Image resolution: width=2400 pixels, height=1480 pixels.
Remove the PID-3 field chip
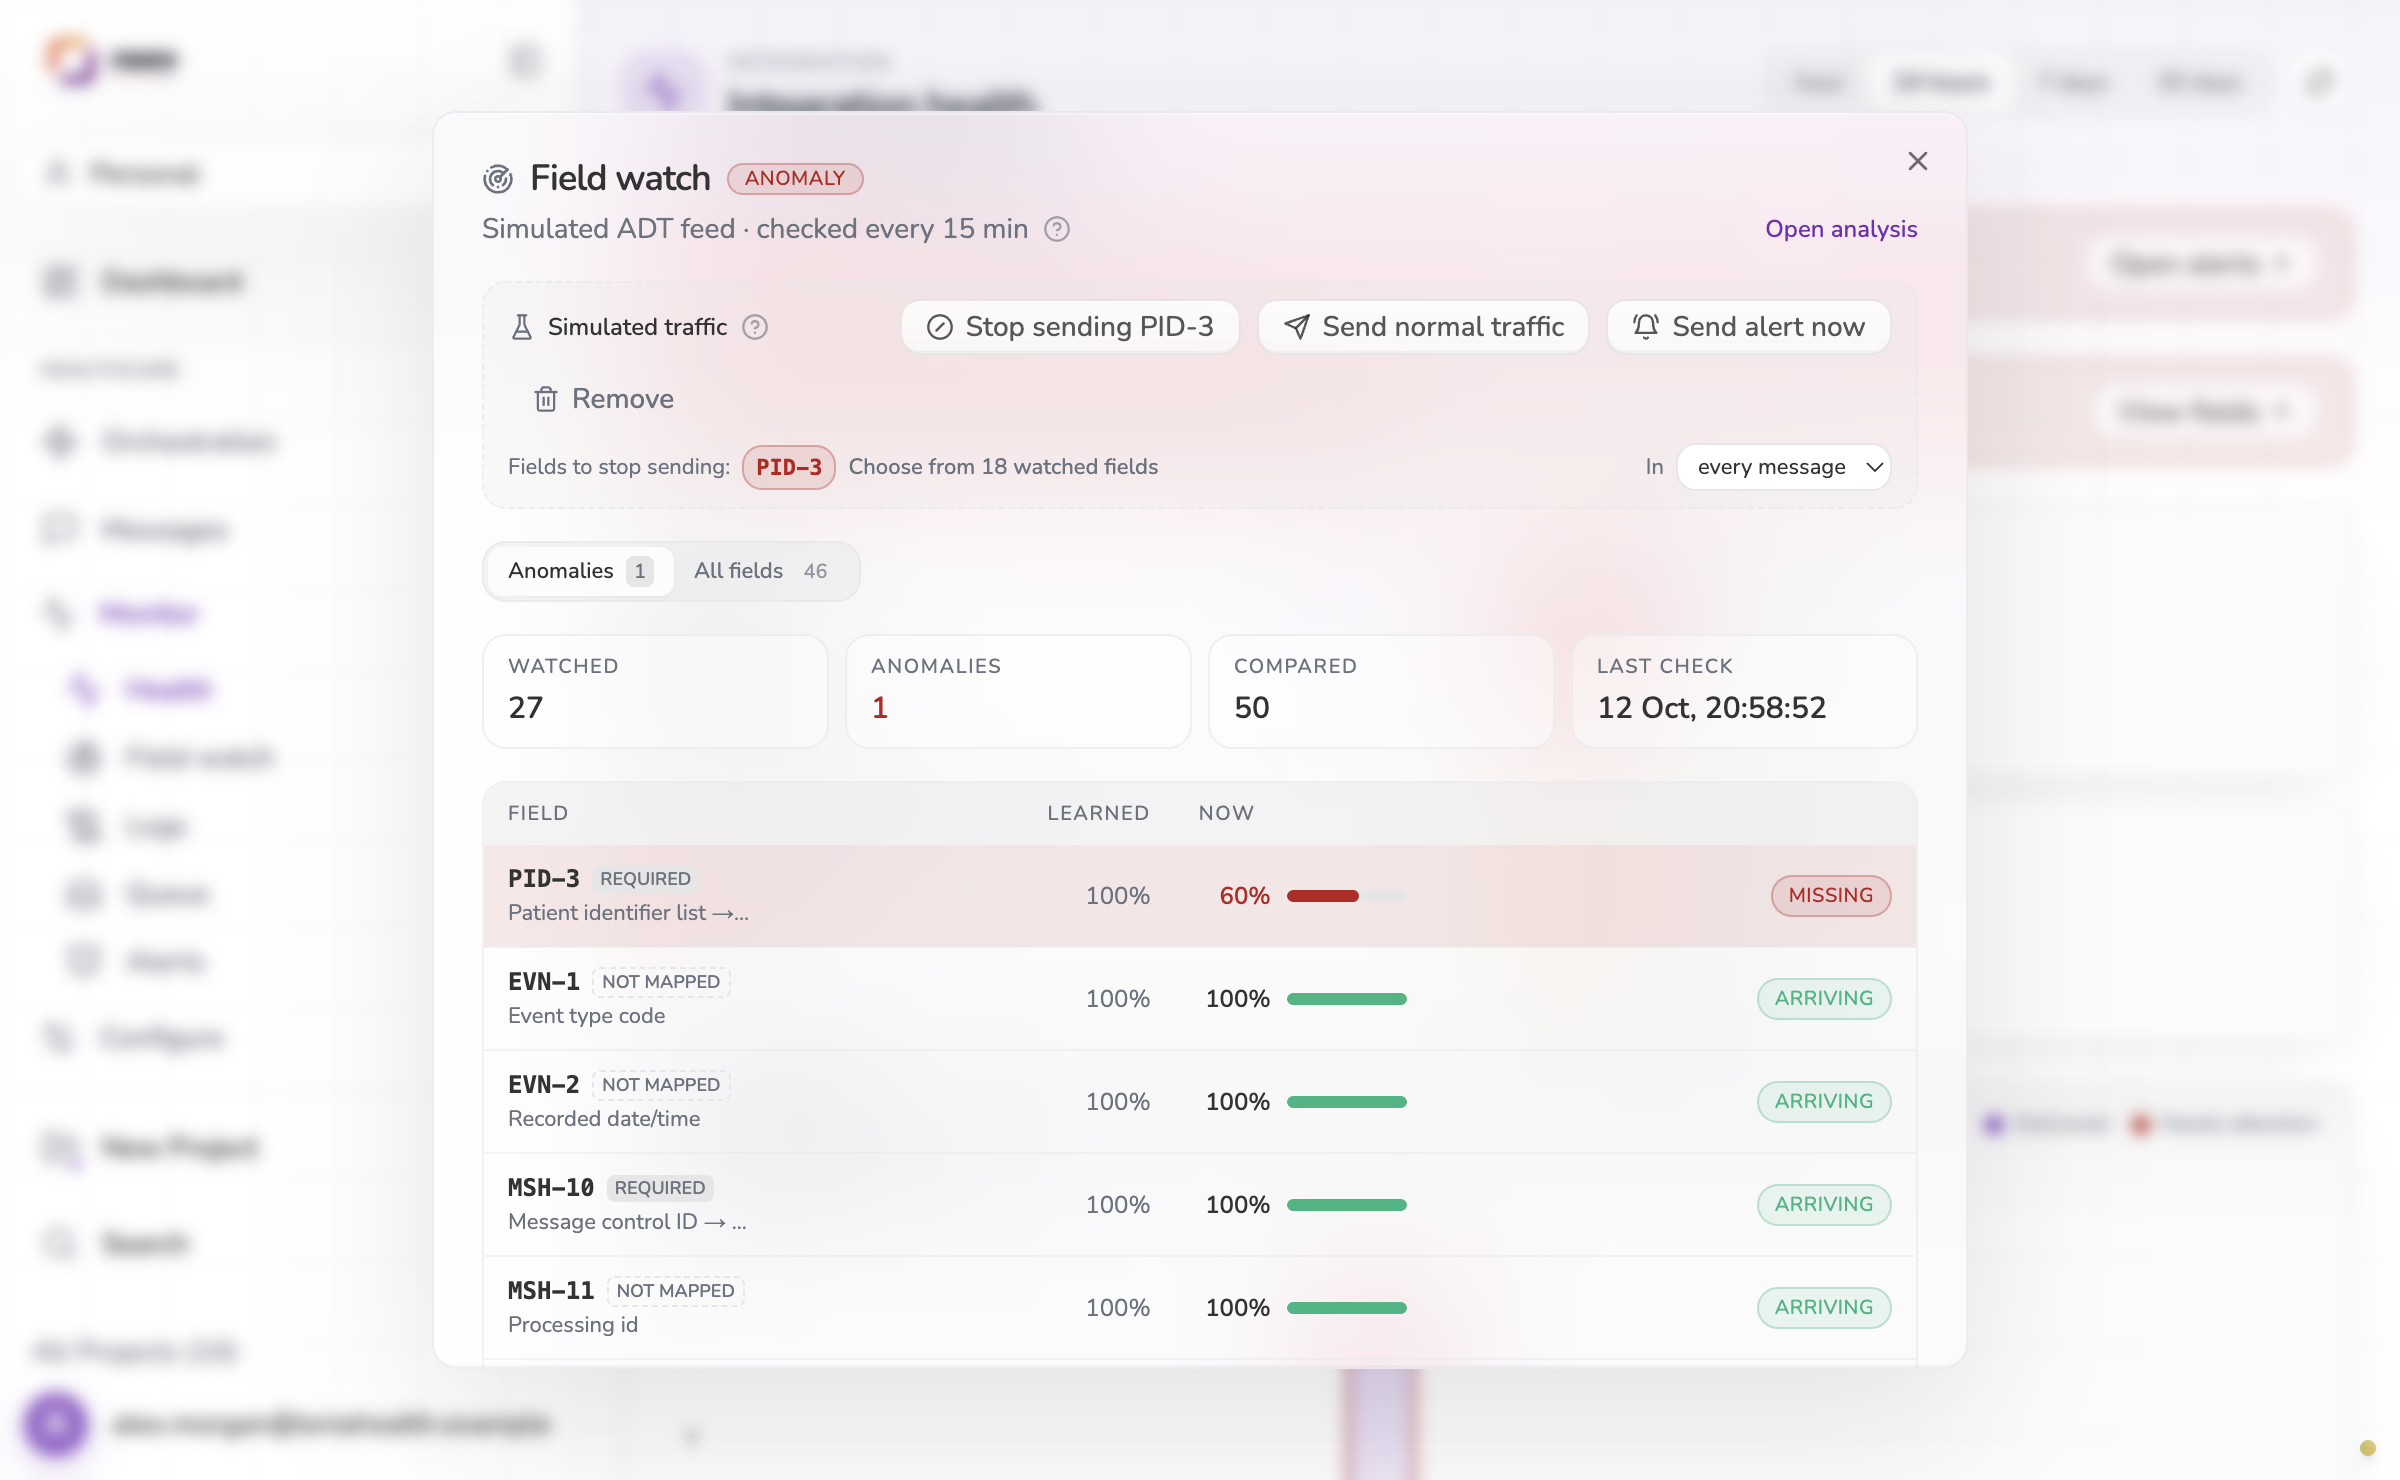click(789, 467)
